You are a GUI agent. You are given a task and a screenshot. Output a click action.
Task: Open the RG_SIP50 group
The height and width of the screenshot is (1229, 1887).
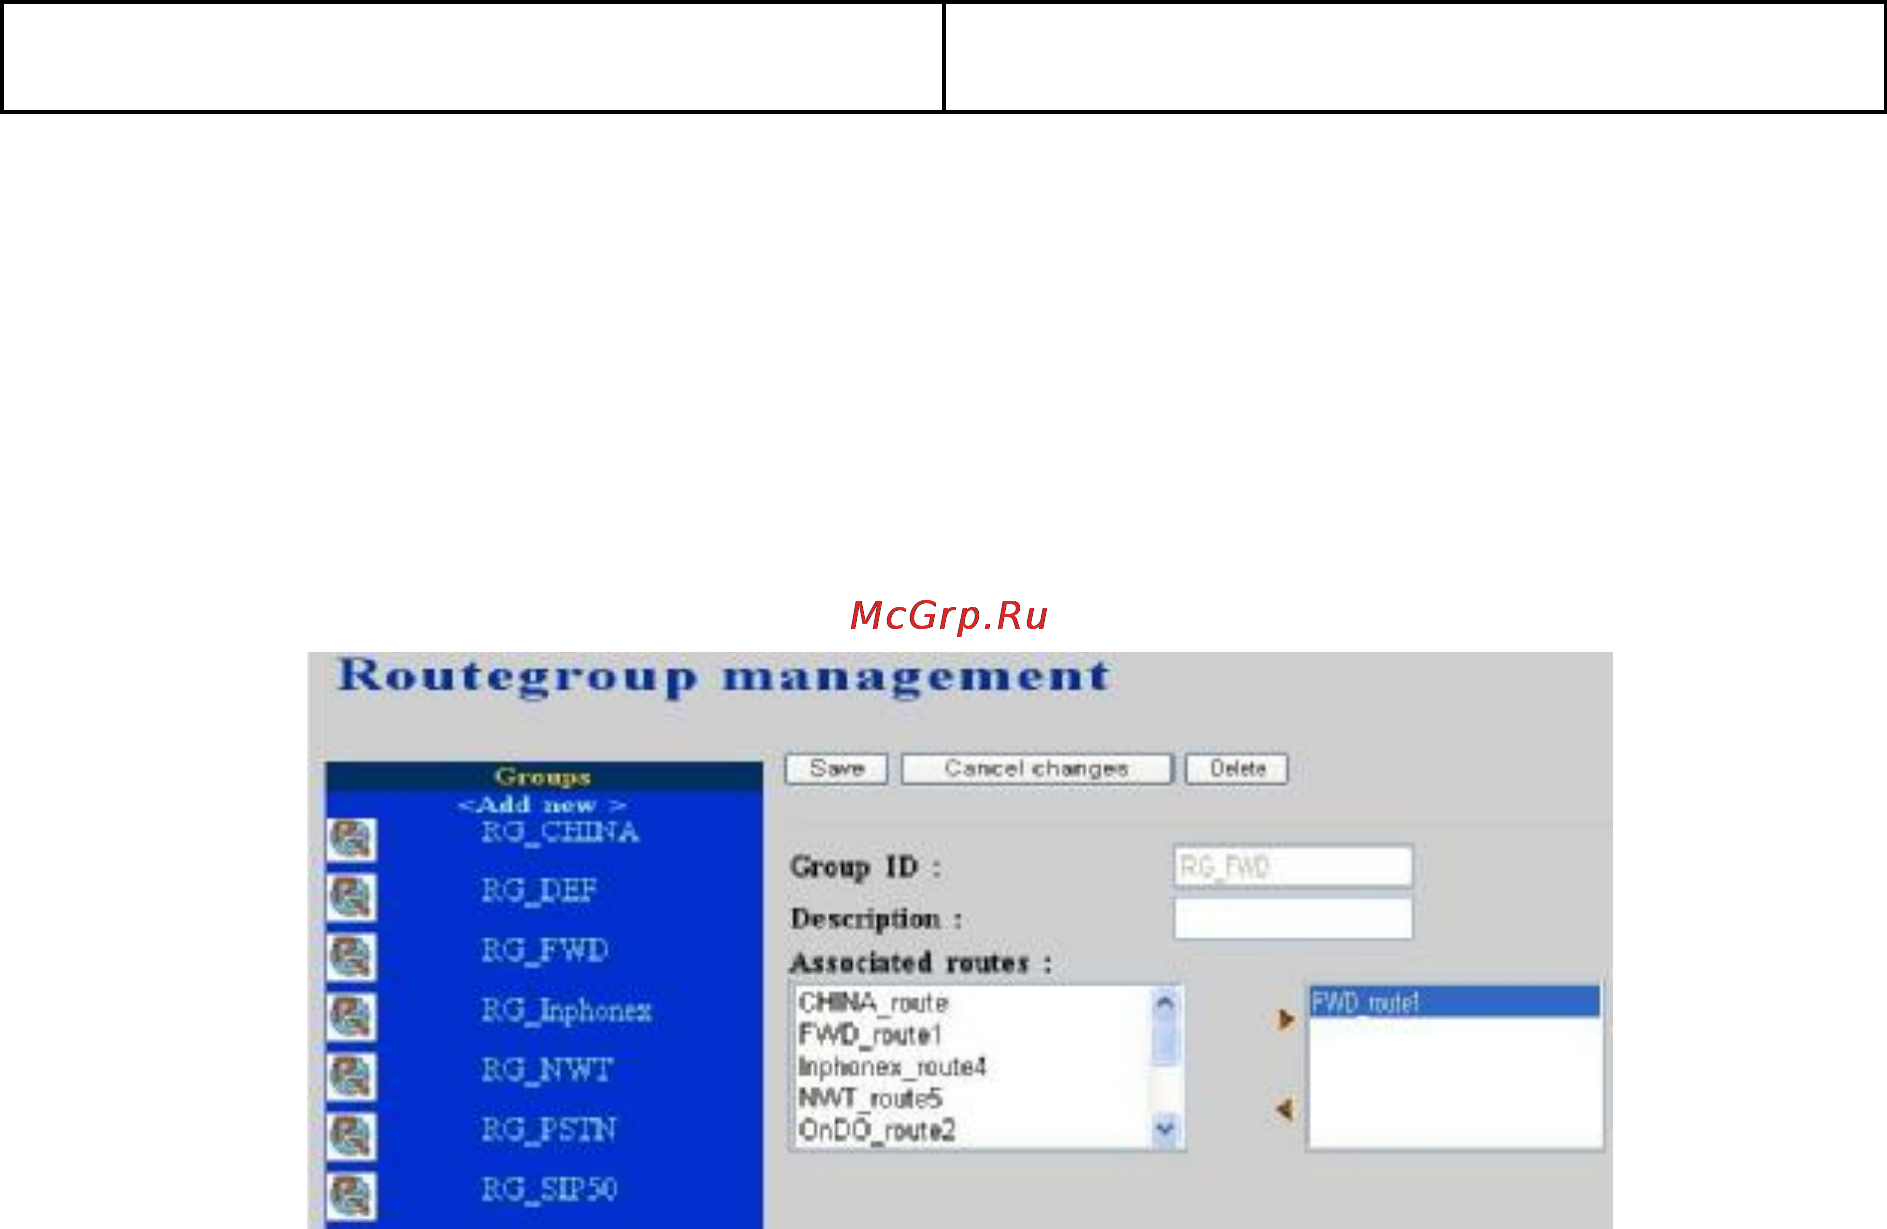(x=549, y=1189)
